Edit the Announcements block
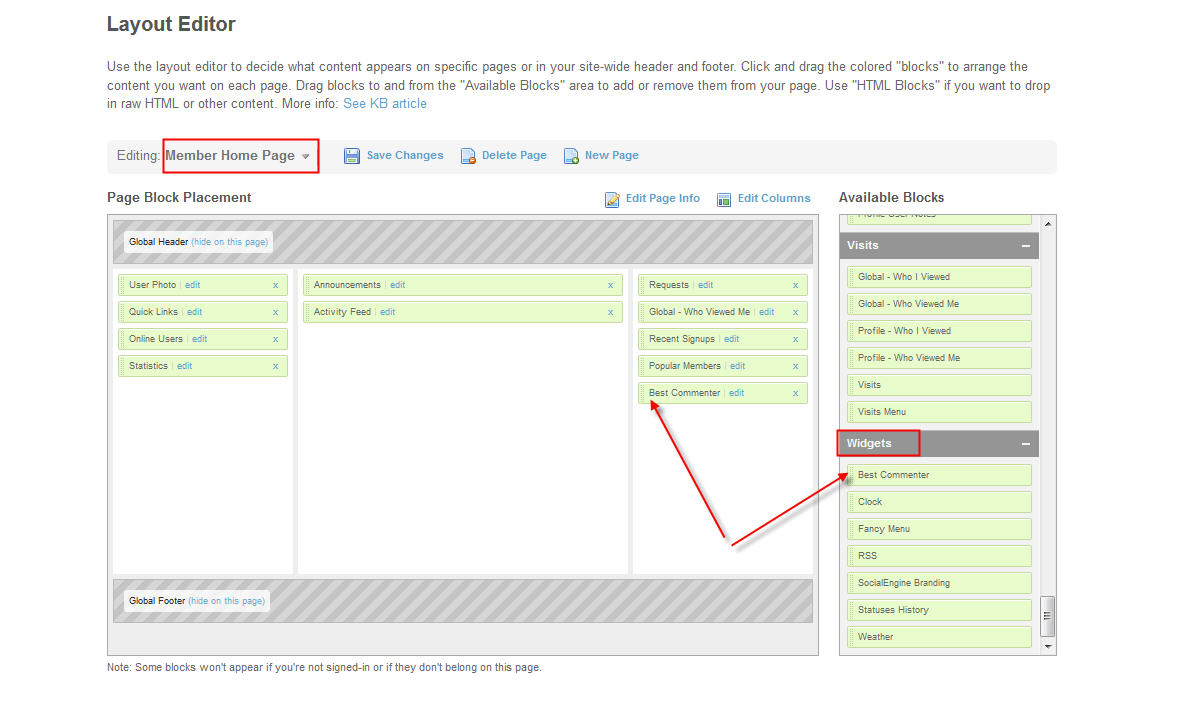1189x703 pixels. coord(397,285)
